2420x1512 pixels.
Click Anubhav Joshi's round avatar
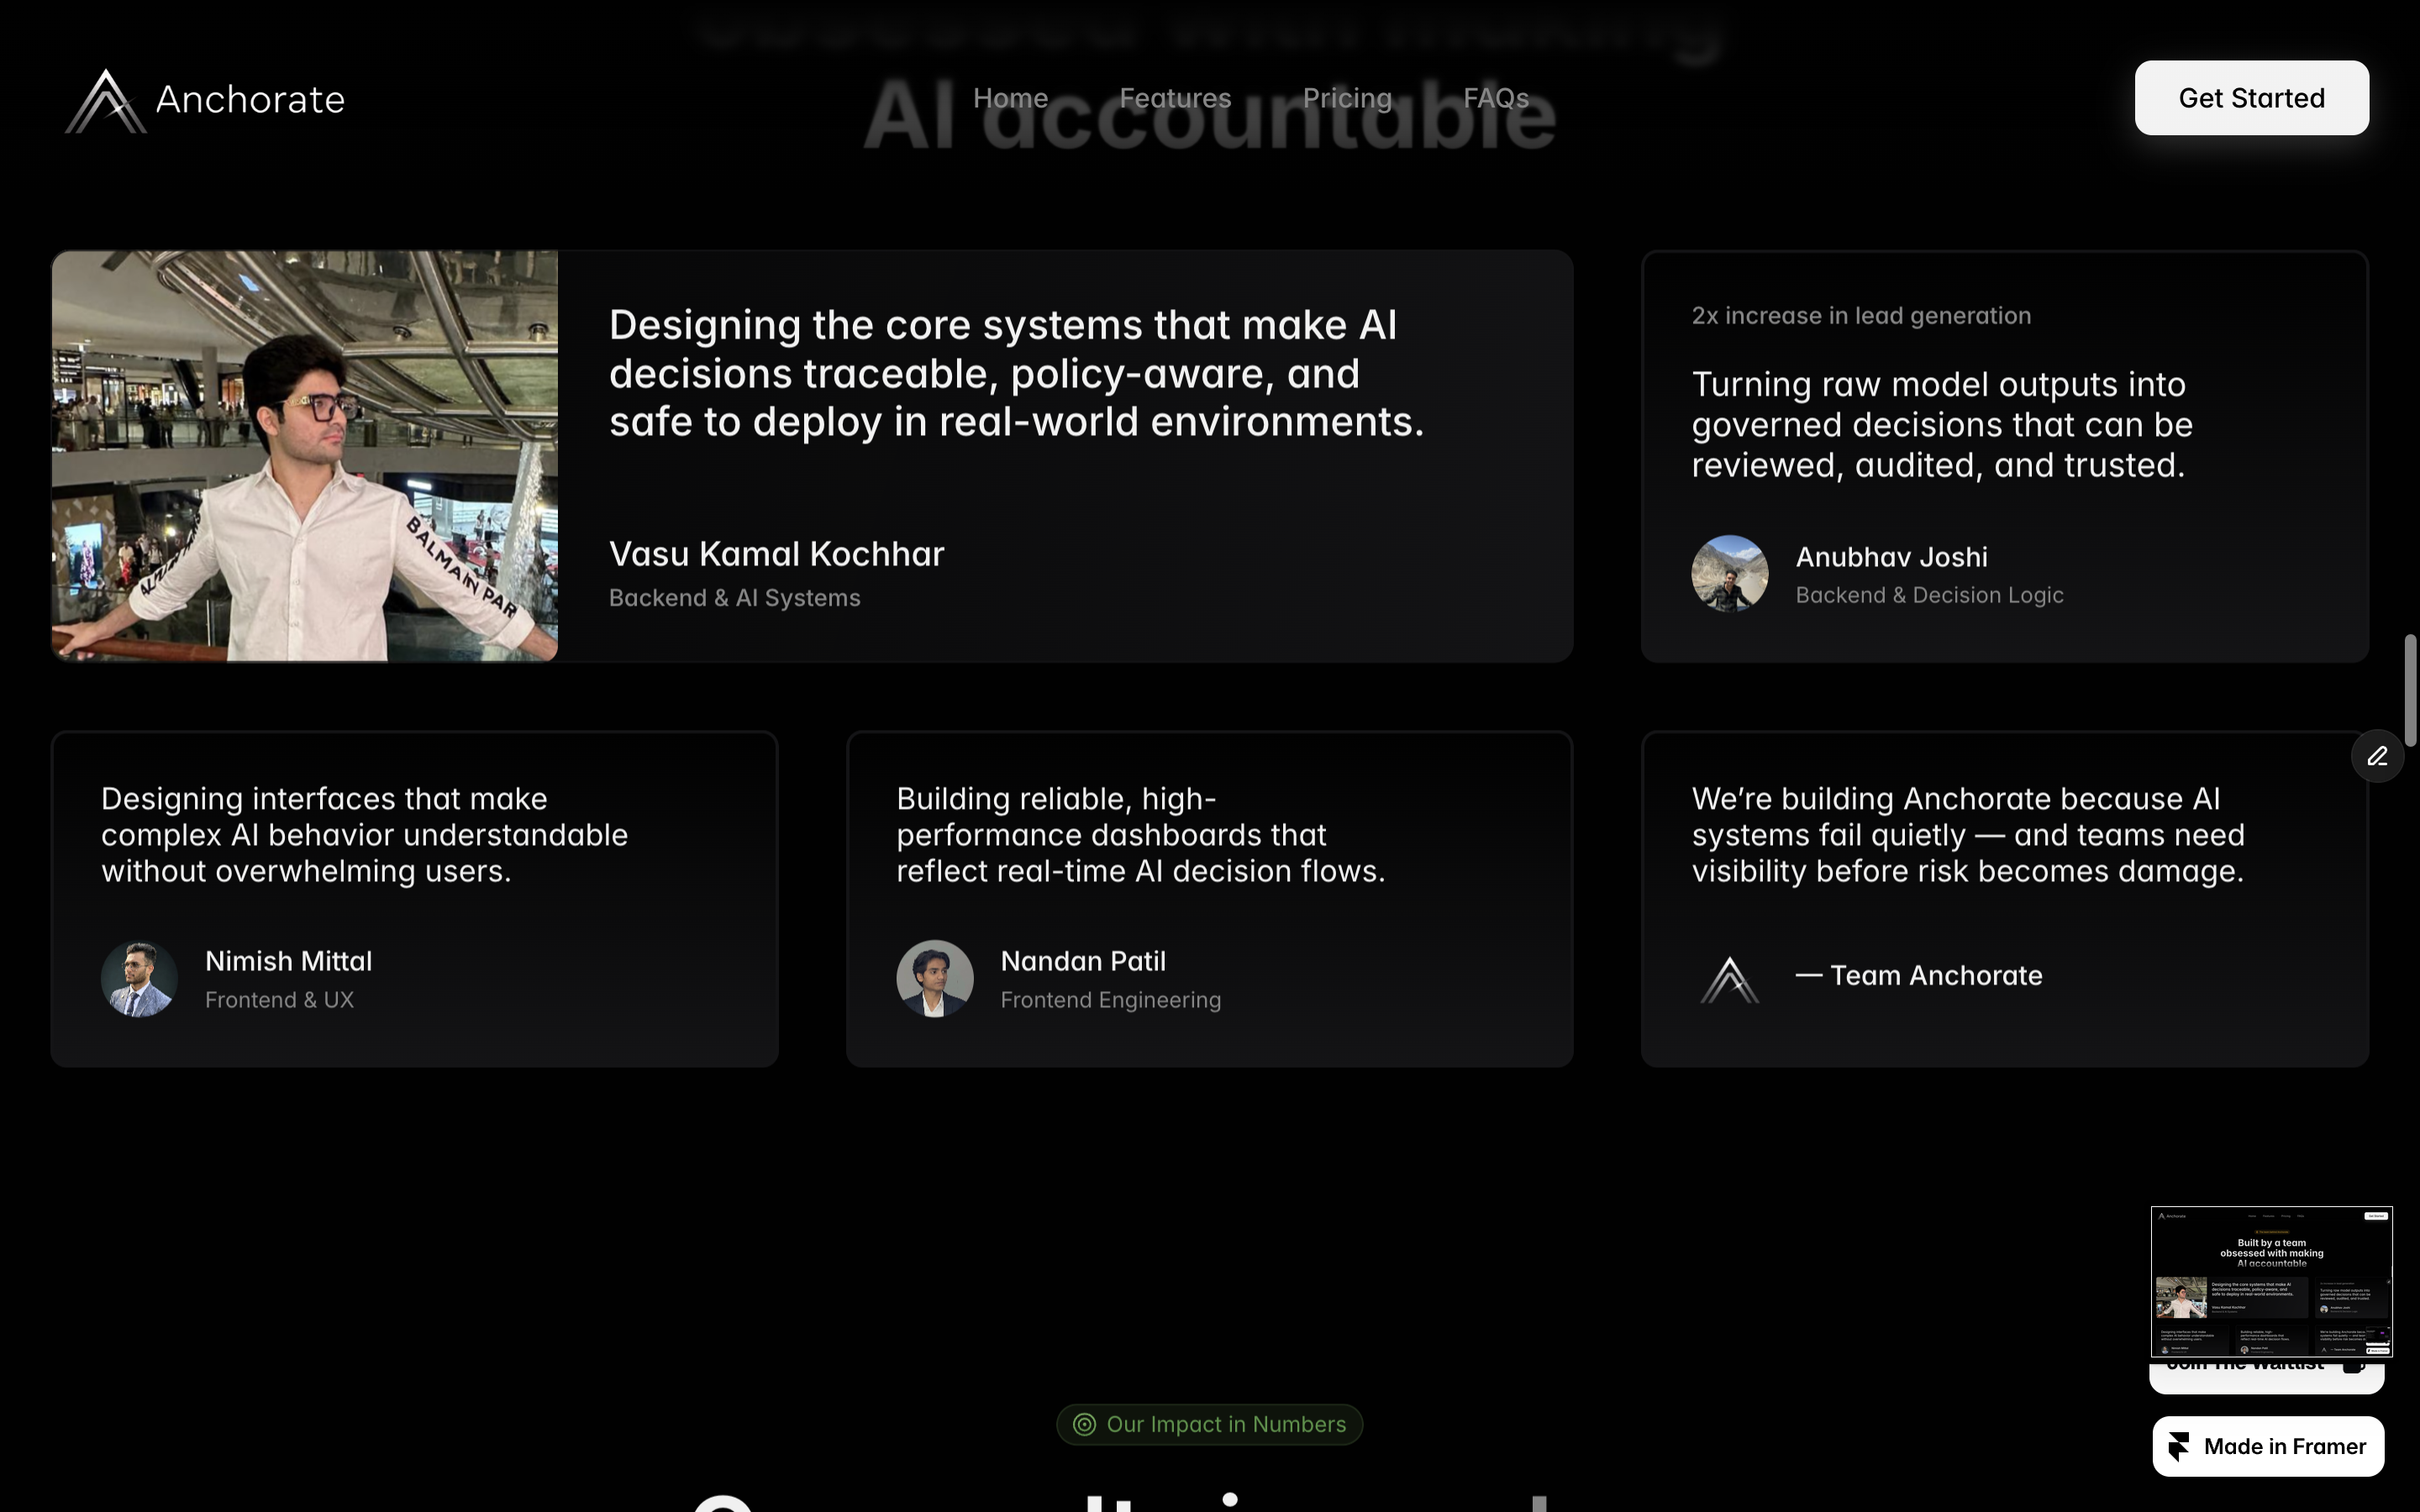click(x=1729, y=574)
